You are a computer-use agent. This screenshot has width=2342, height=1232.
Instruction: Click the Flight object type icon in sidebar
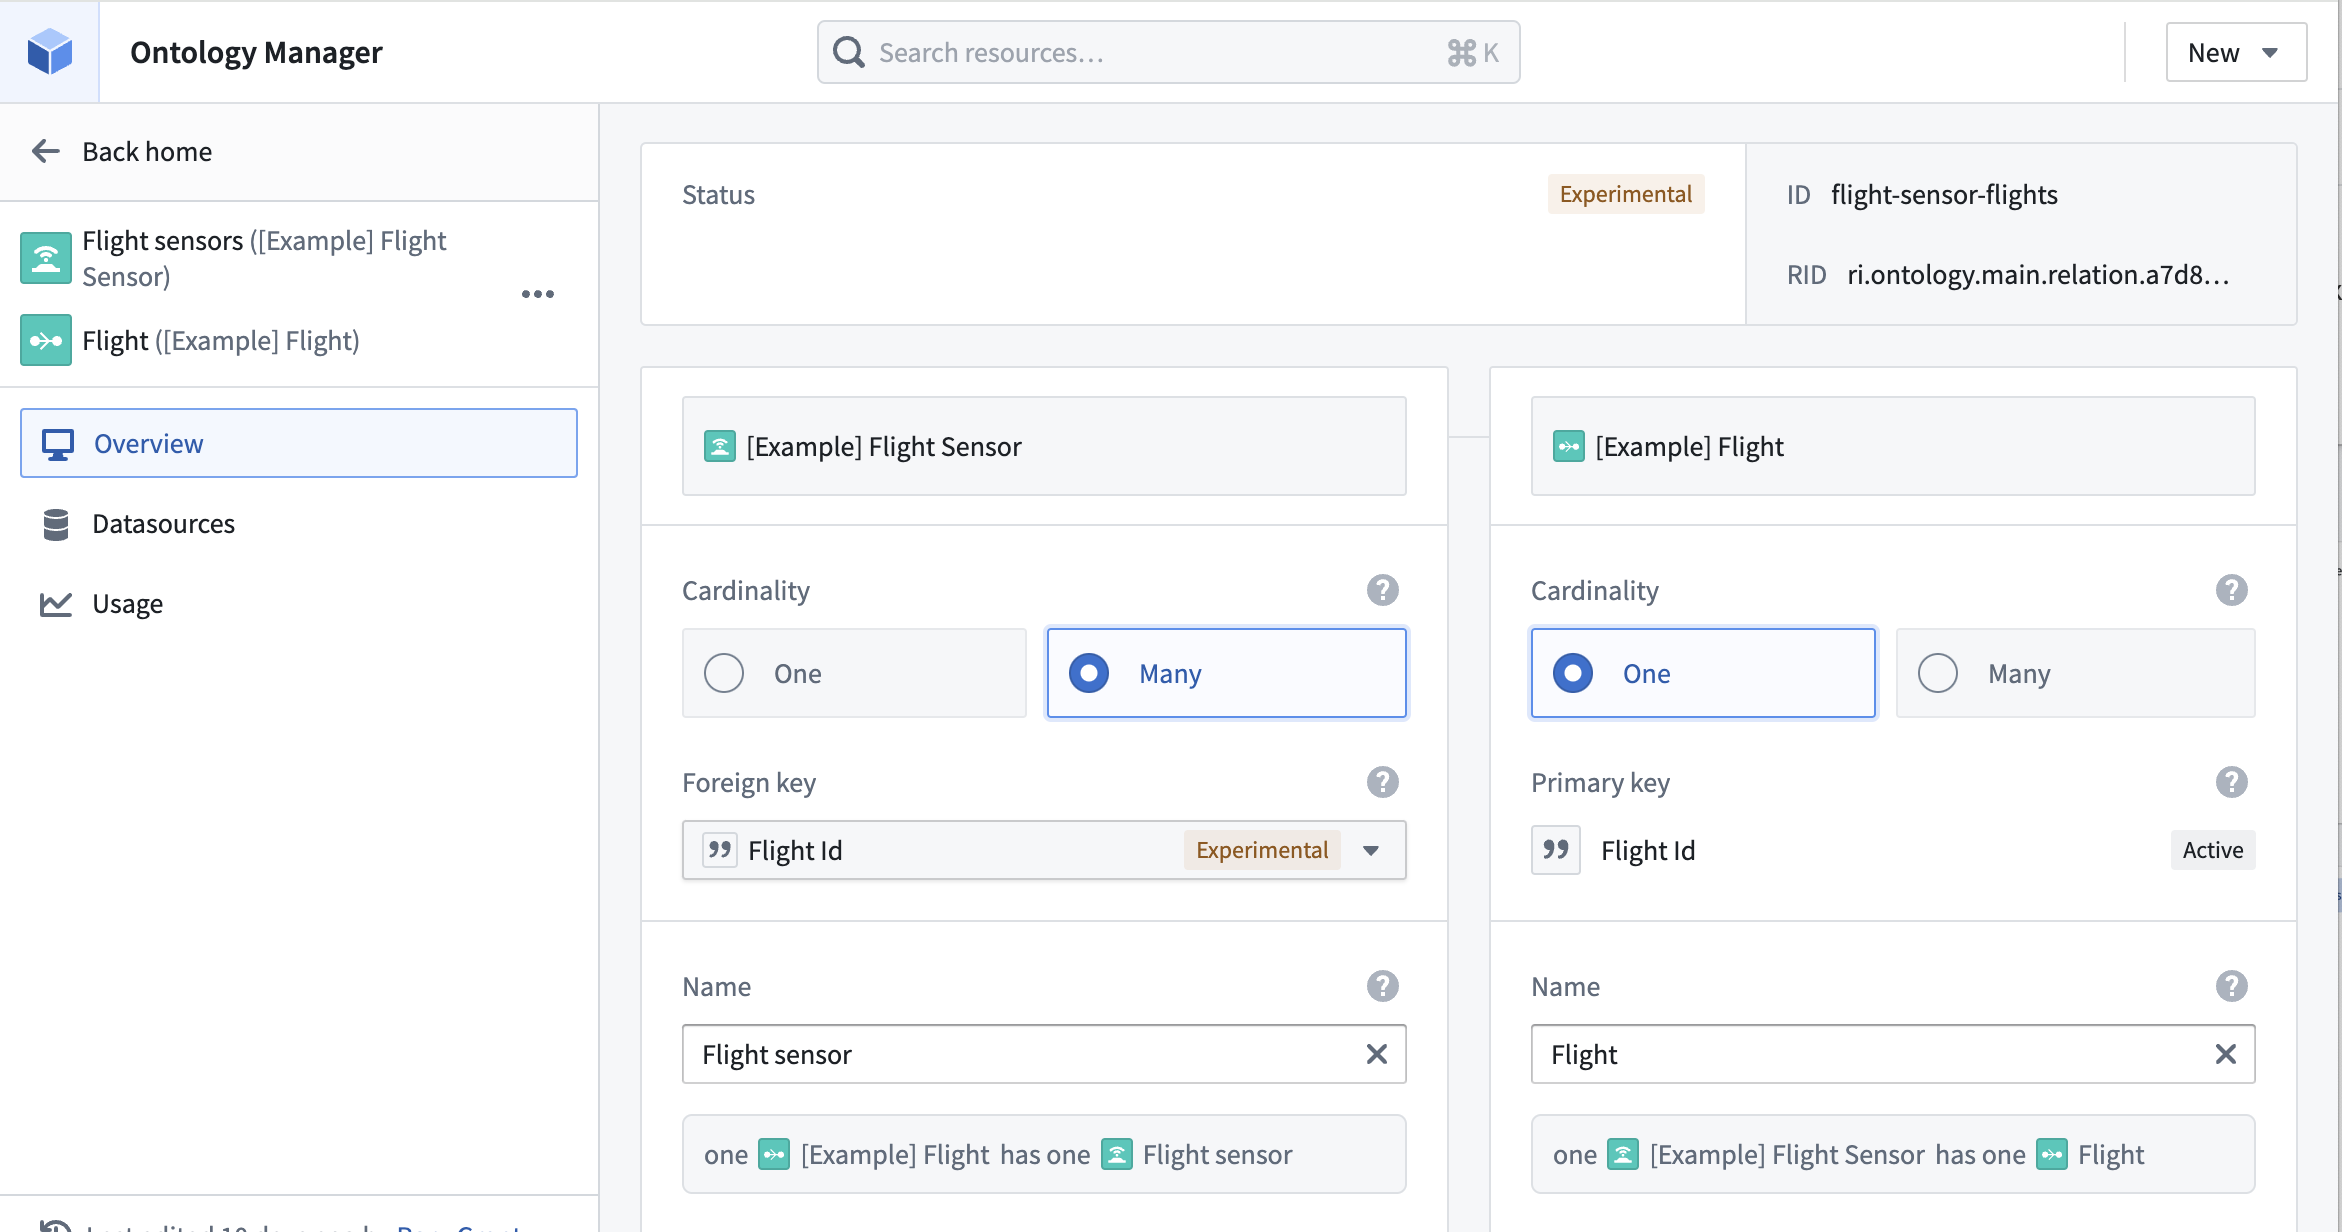(46, 340)
